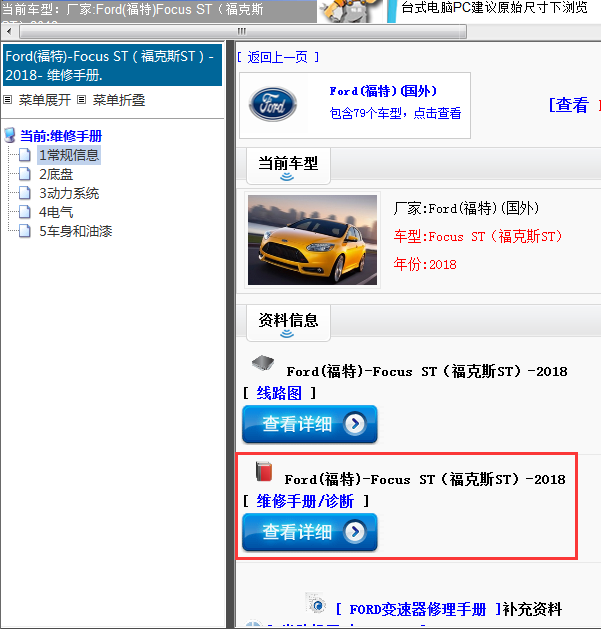601x629 pixels.
Task: Click the 菜单展开 list icon
Action: click(x=8, y=99)
